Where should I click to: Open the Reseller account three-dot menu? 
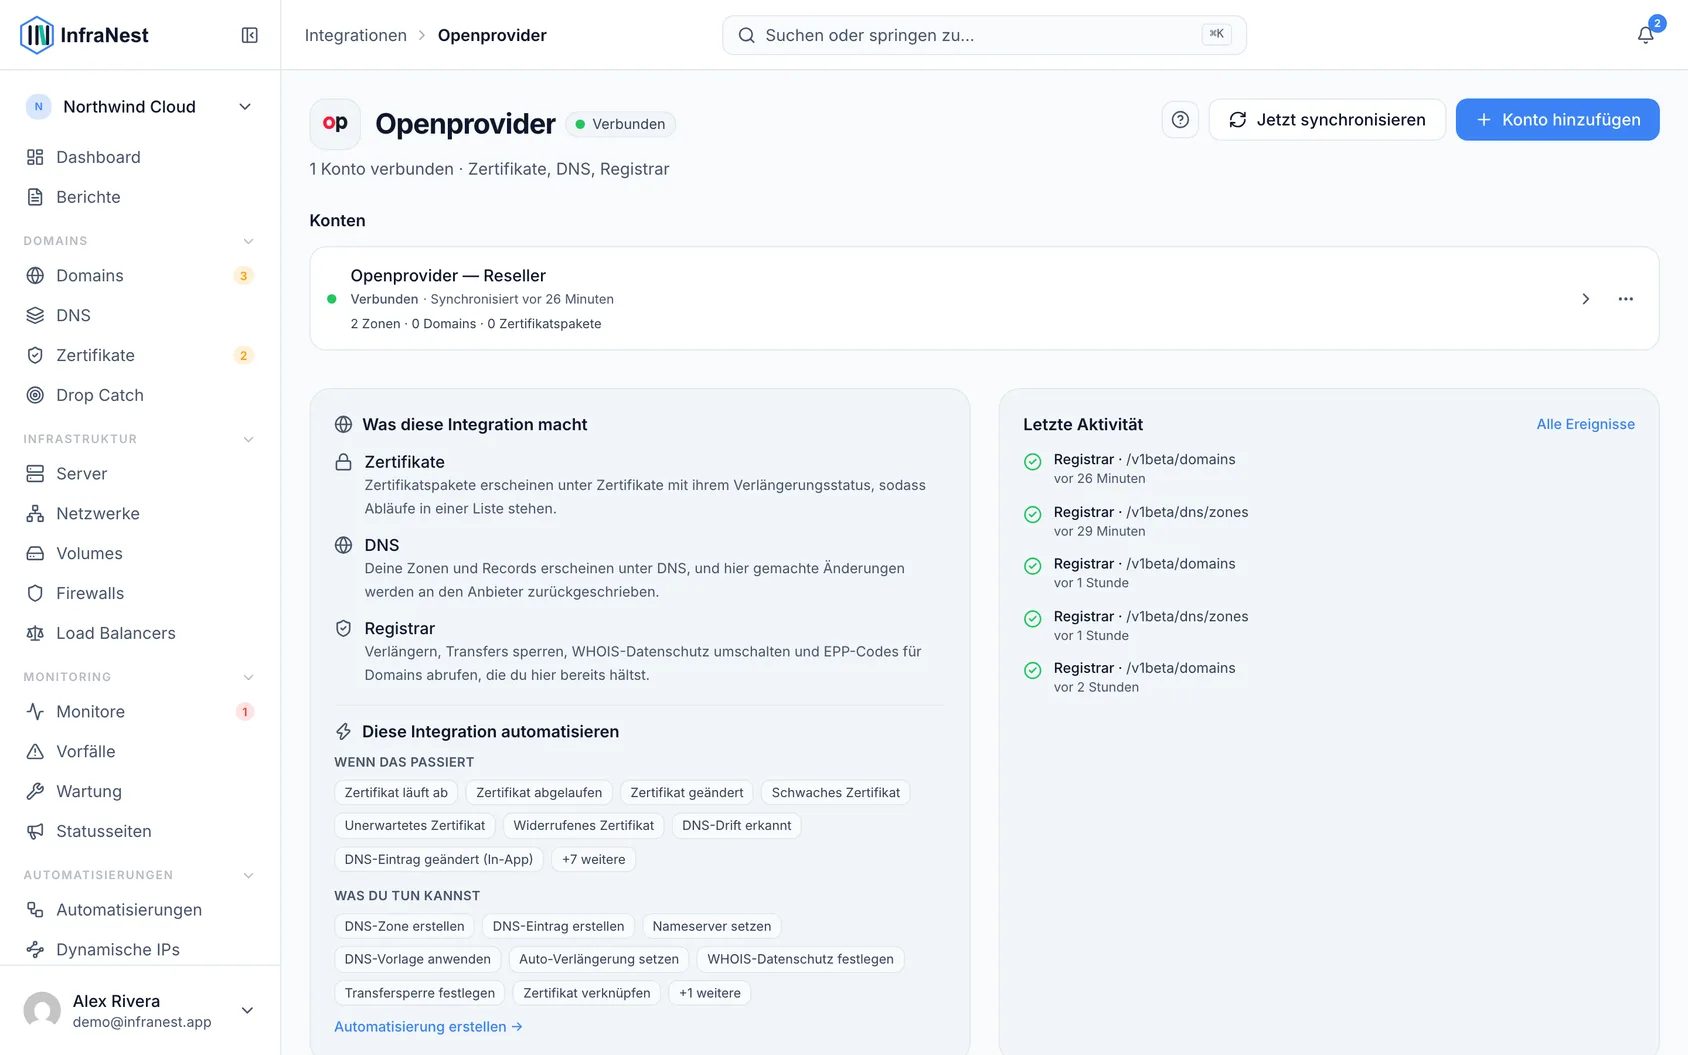point(1626,299)
